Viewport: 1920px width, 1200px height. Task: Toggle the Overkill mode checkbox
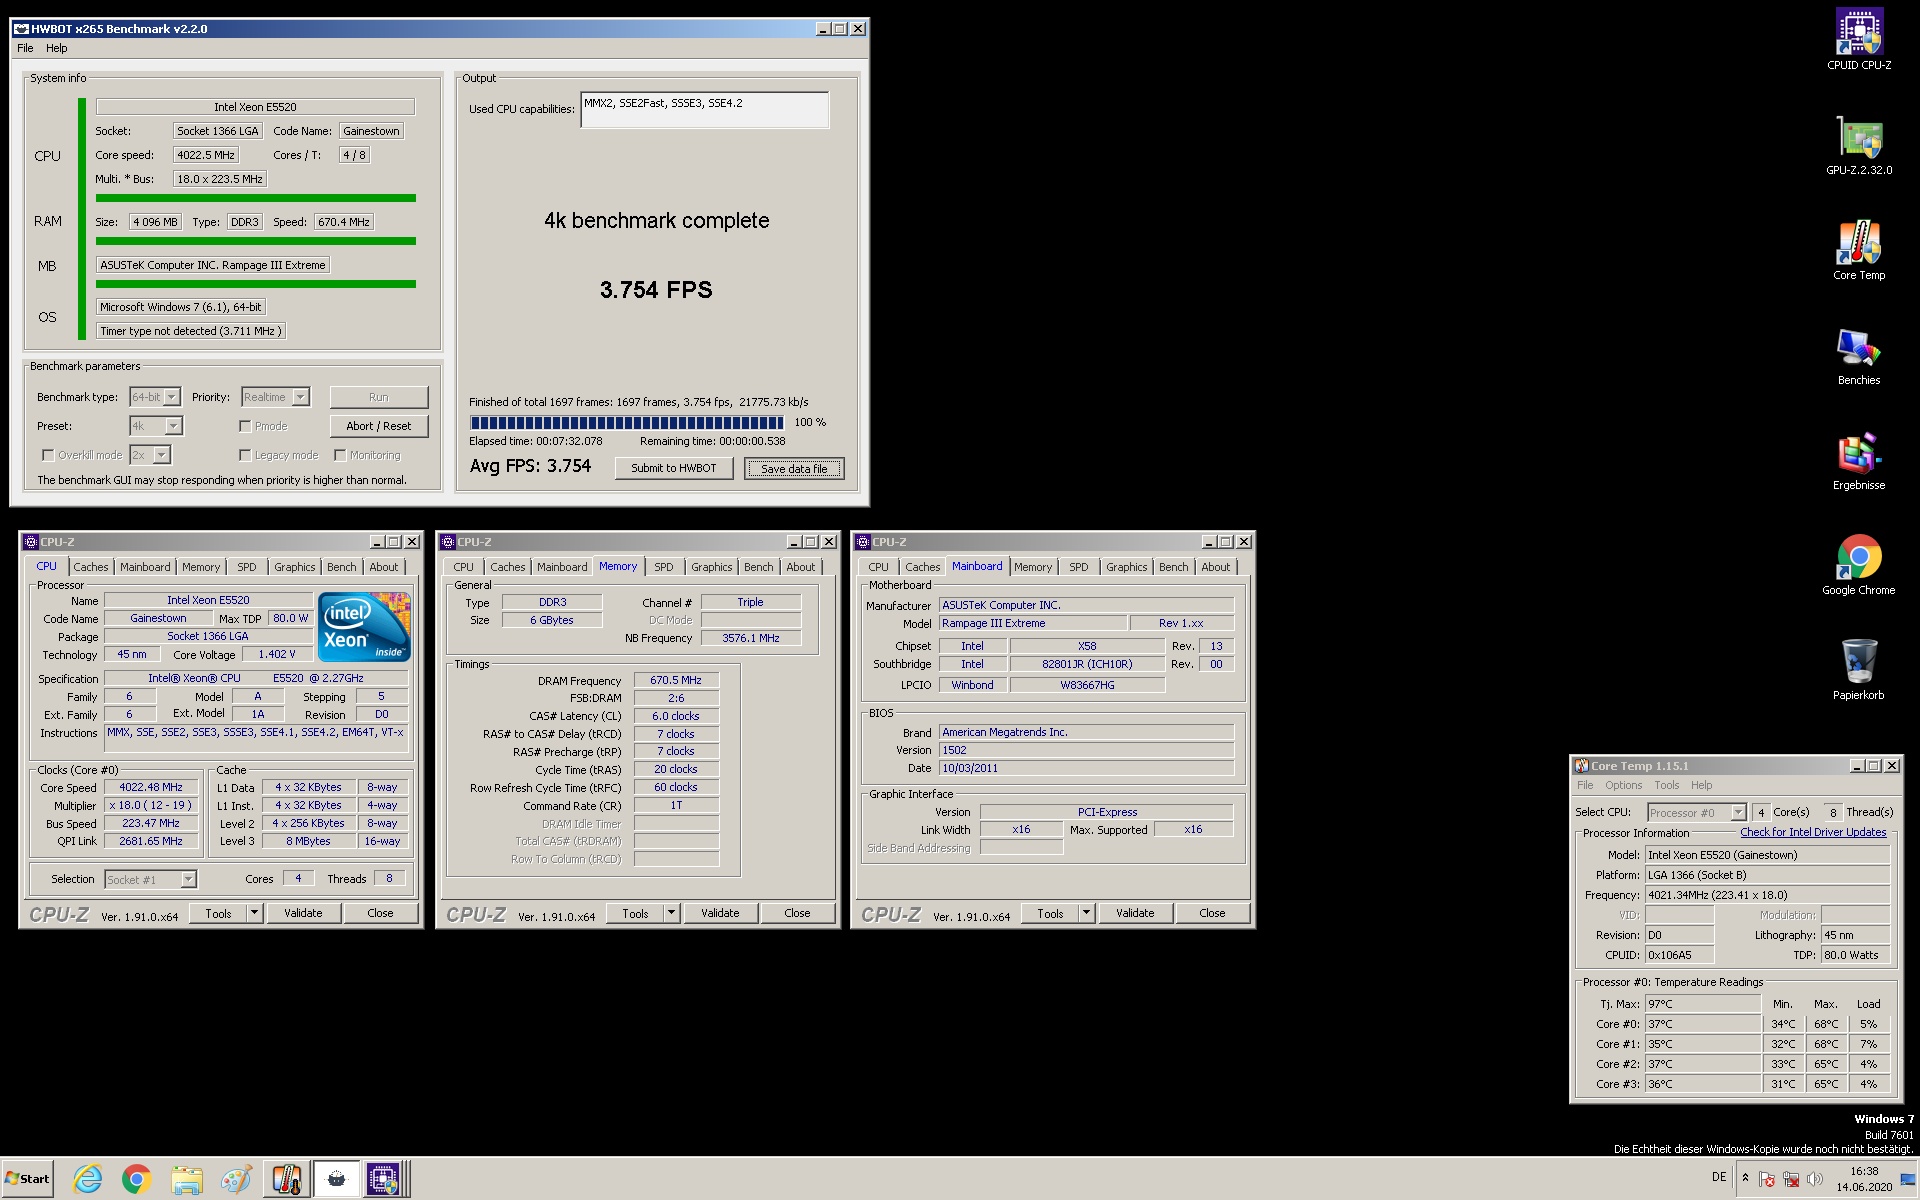tap(47, 455)
